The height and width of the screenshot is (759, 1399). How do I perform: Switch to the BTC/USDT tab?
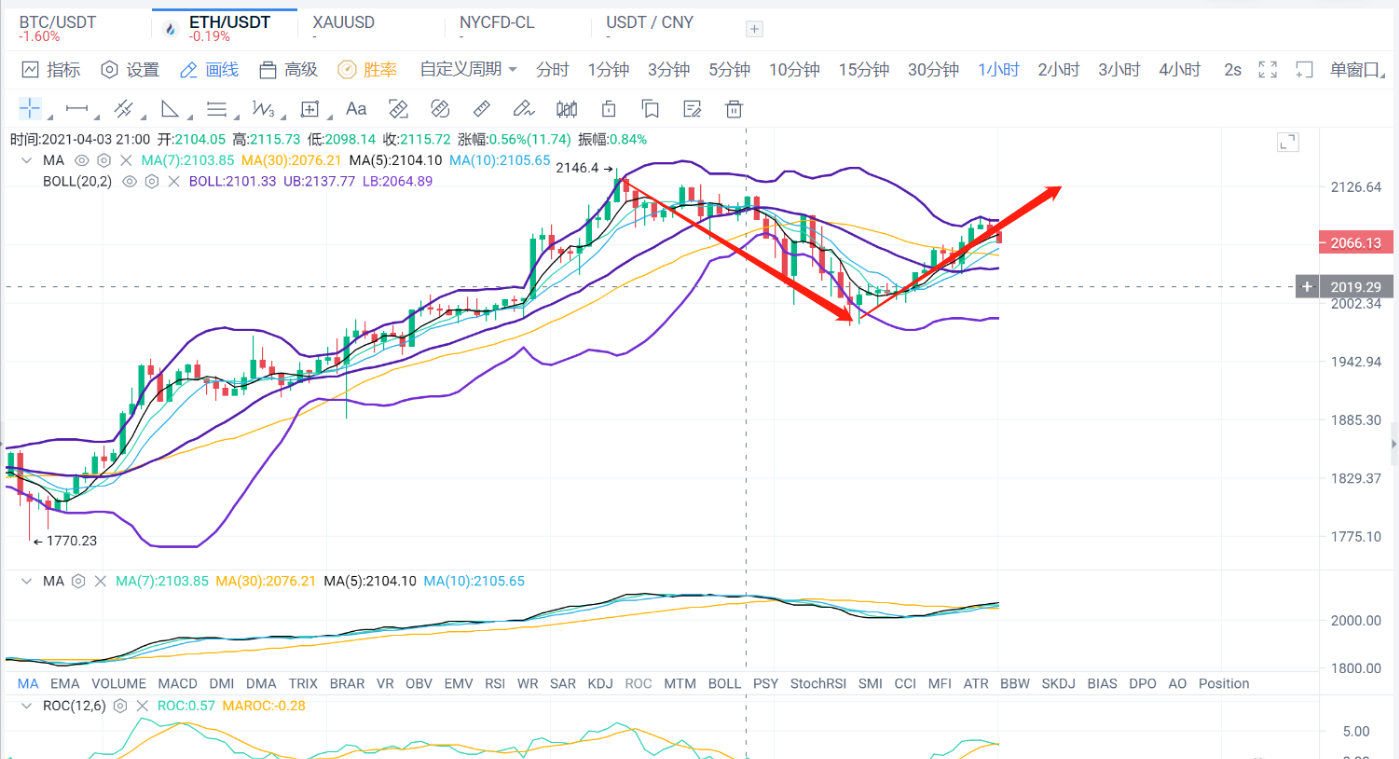[57, 22]
